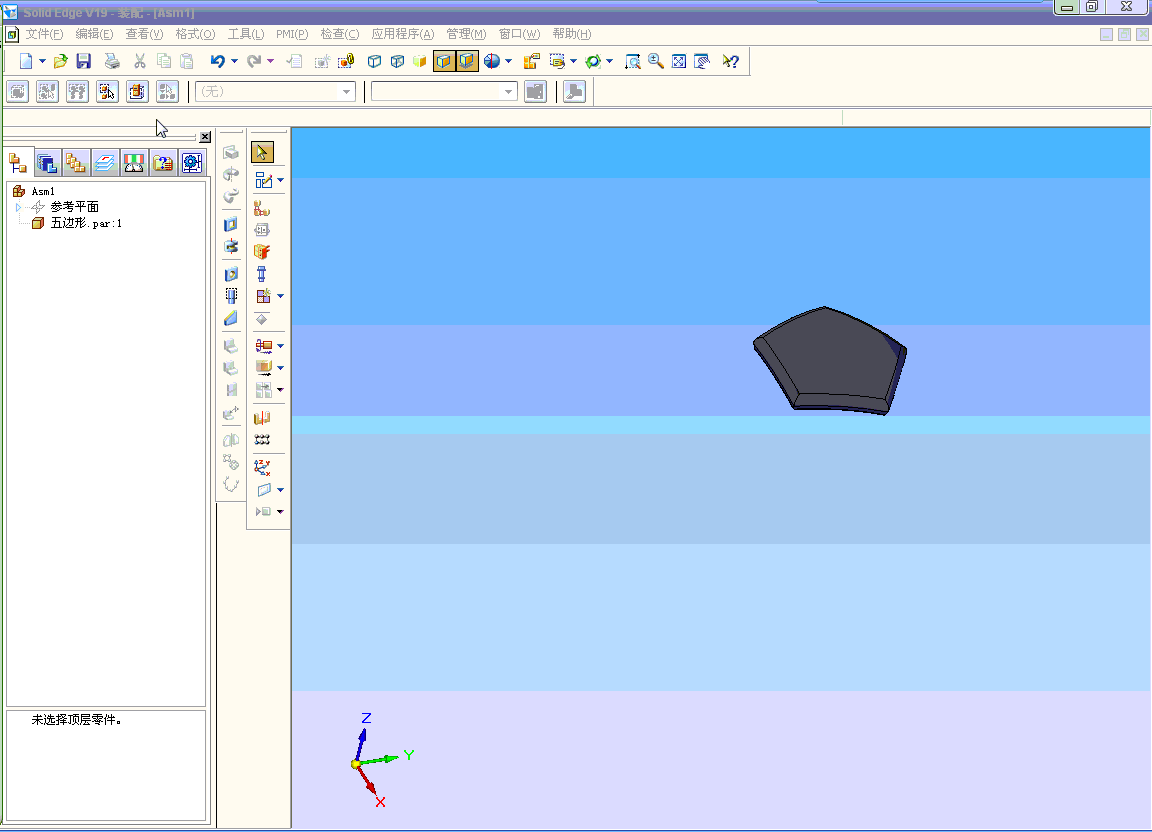Switch to the Select Tools question tab icon
This screenshot has height=832, width=1152.
[163, 162]
